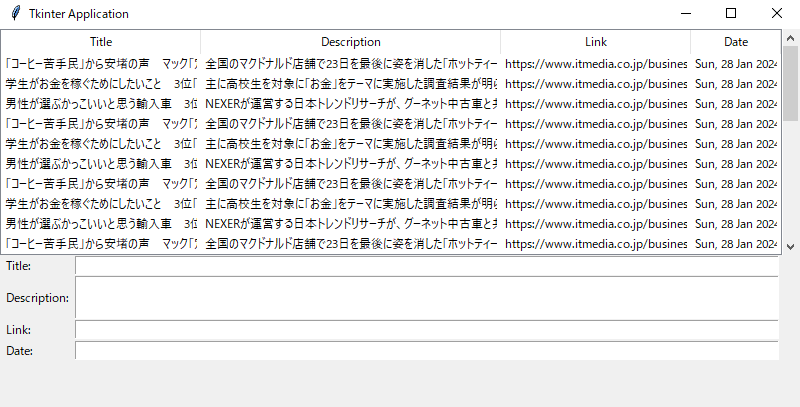800x407 pixels.
Task: Close the Tkinter Application window
Action: tap(777, 14)
